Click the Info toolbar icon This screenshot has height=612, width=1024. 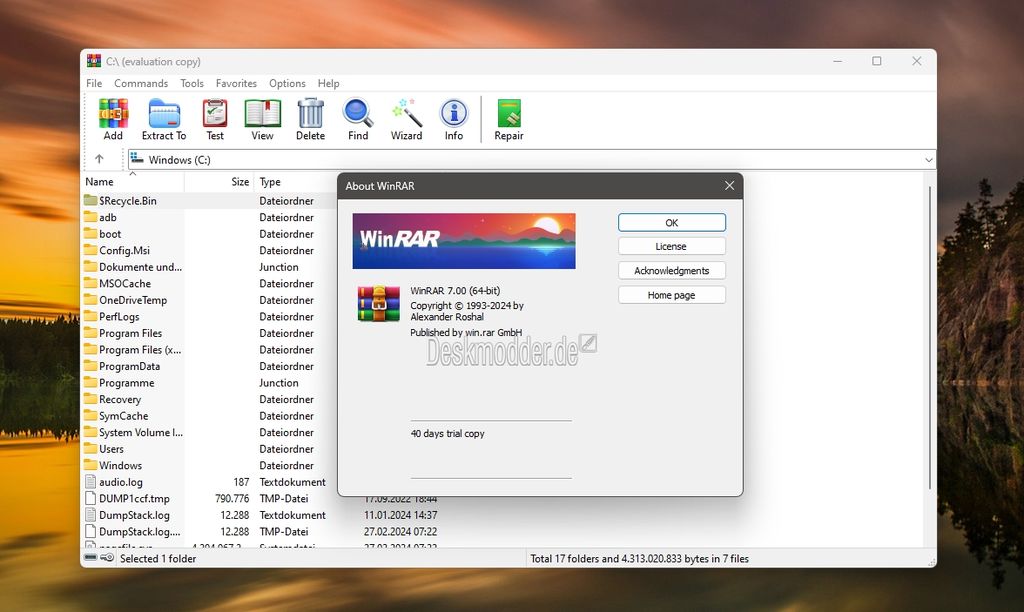coord(454,117)
